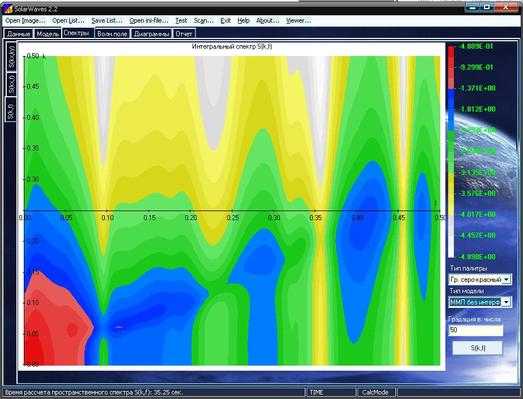Open the Help menu
Image resolution: width=523 pixels, height=399 pixels.
[243, 21]
